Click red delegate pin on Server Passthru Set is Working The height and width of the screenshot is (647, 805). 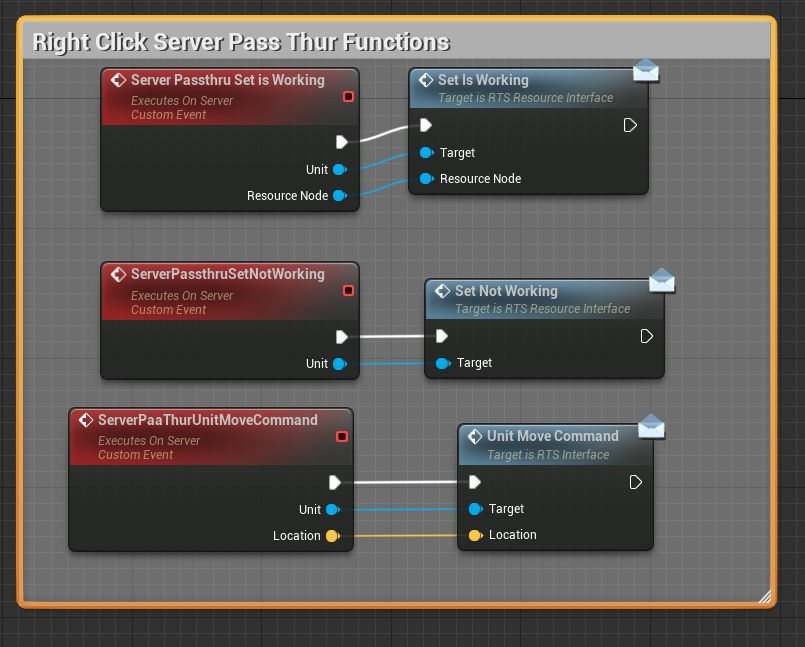click(x=349, y=97)
